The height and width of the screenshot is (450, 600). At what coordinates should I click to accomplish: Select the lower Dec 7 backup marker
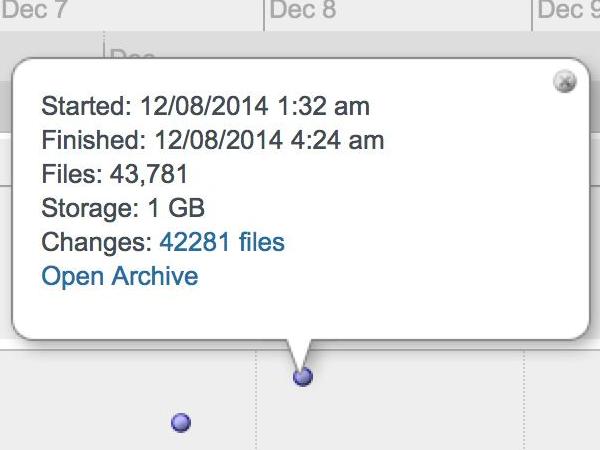[x=181, y=422]
